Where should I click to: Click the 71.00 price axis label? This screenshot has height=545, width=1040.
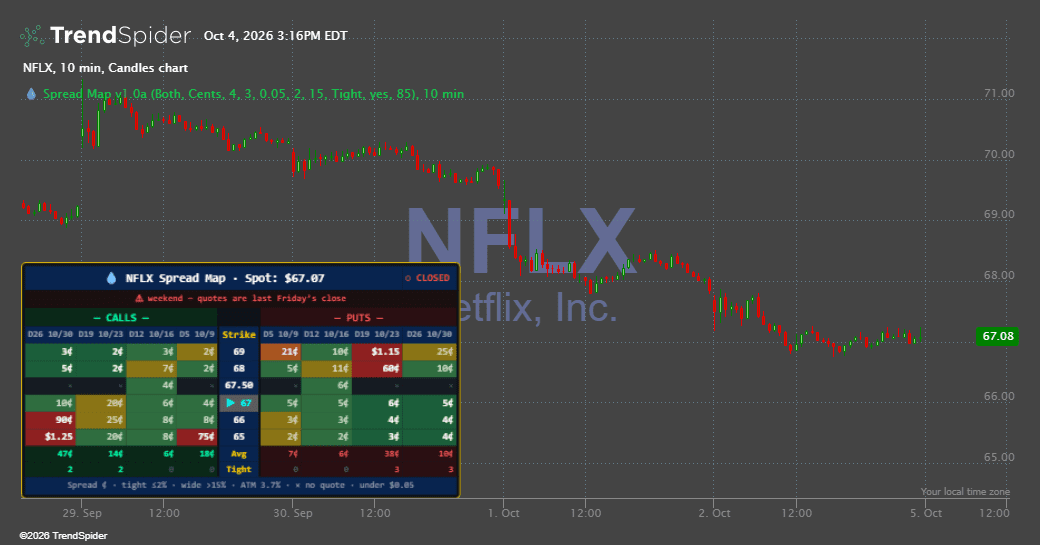coord(999,93)
